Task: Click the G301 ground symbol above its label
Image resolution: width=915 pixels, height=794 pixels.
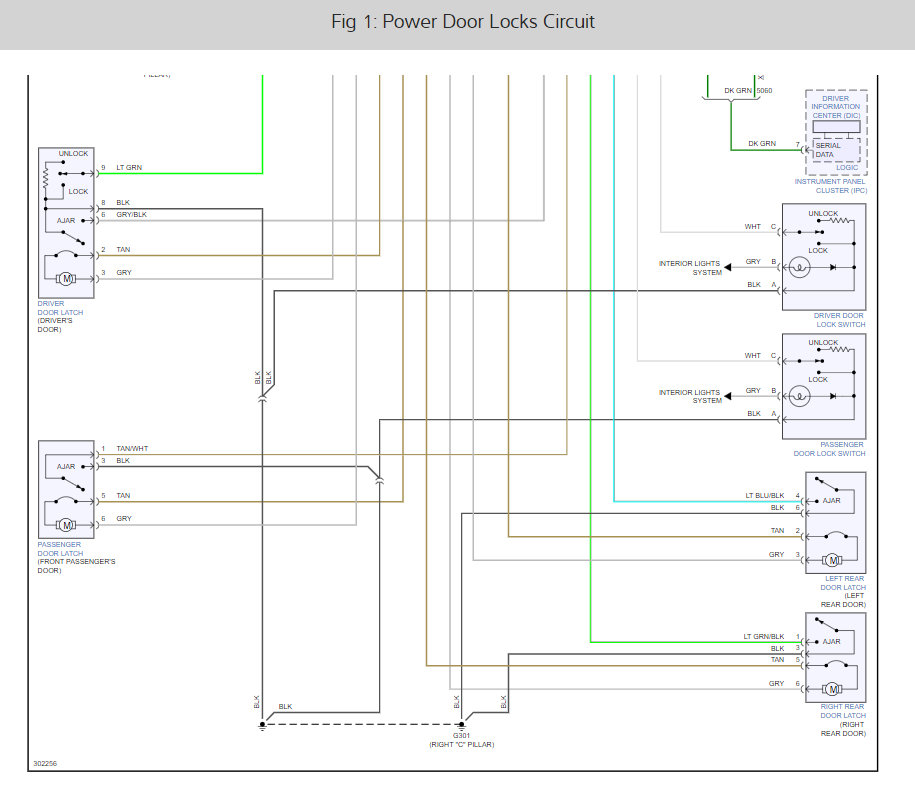Action: tap(462, 726)
